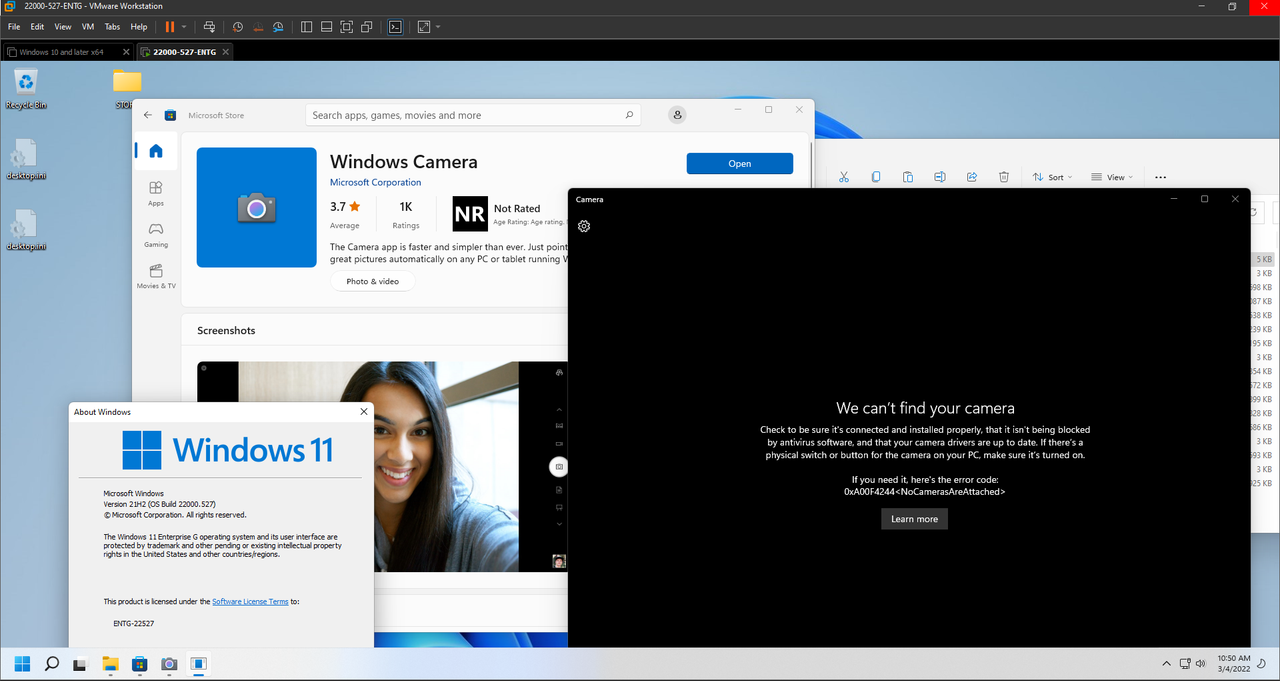This screenshot has width=1280, height=681.
Task: Expand the Sort dropdown in File Explorer
Action: pos(1052,177)
